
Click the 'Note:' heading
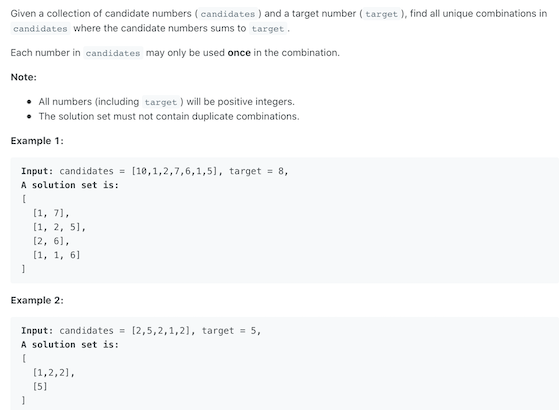[24, 77]
